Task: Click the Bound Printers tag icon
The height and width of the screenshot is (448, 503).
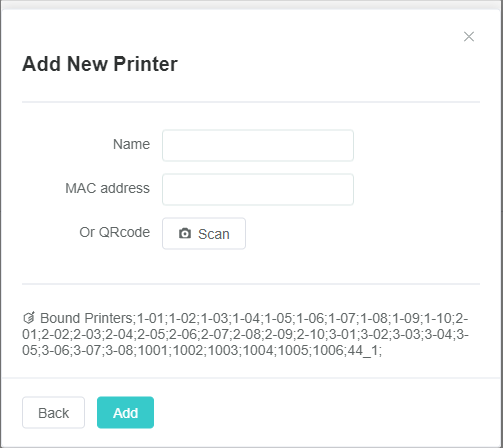Action: (29, 318)
